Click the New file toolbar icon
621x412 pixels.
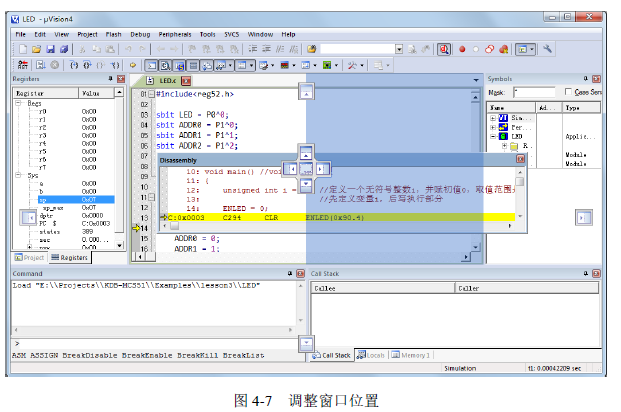(21, 49)
